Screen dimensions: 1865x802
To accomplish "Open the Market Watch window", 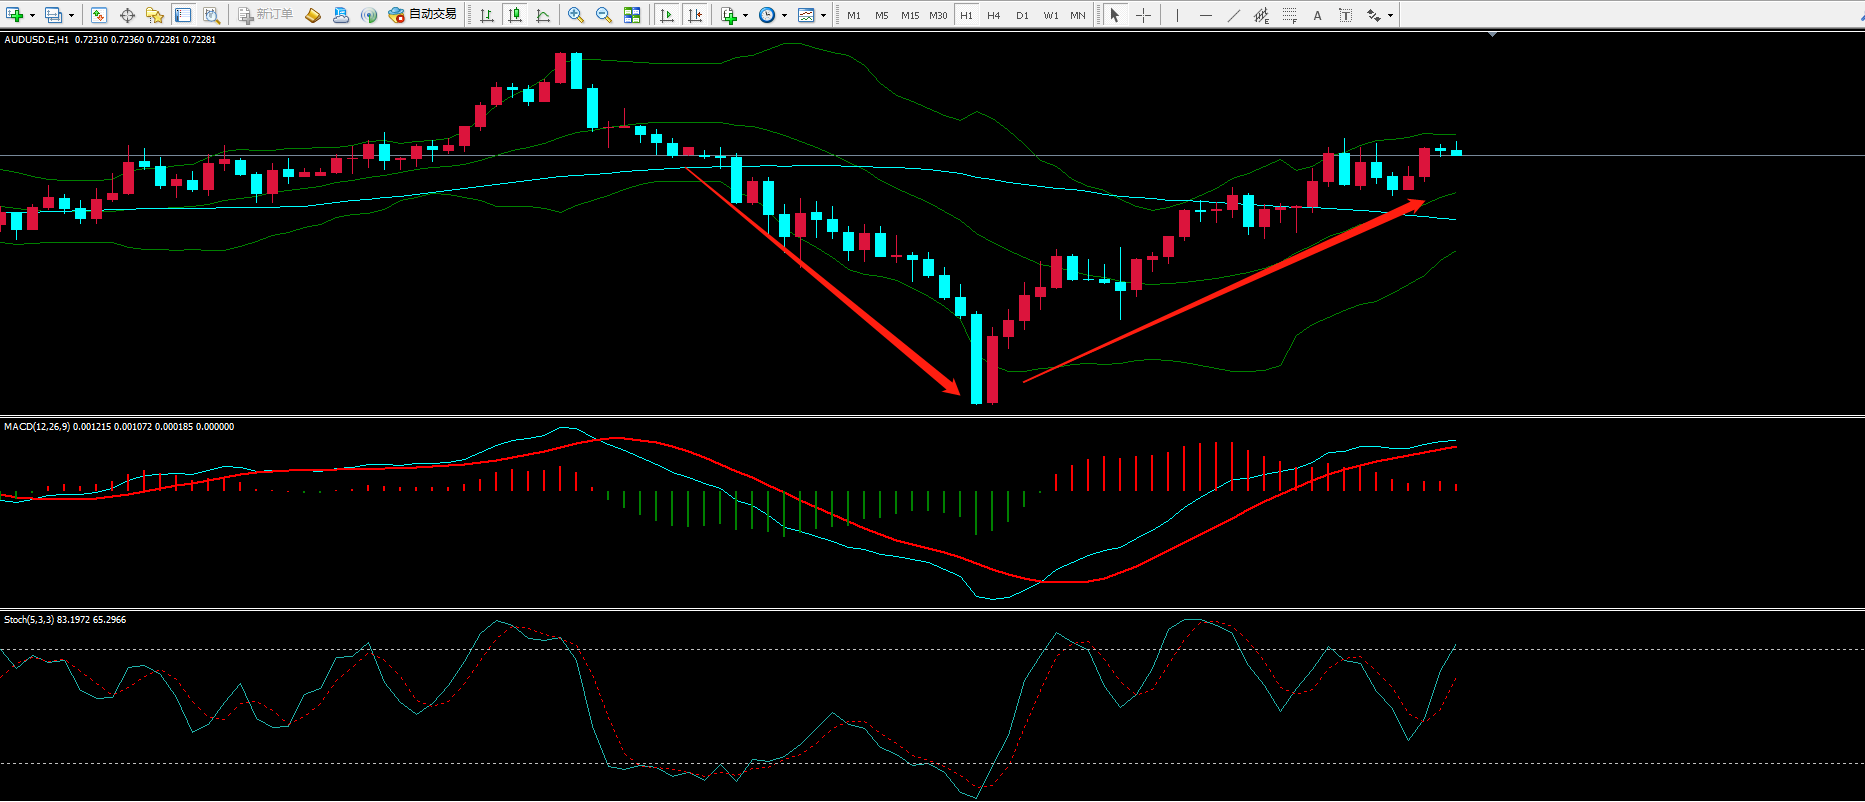I will (99, 15).
